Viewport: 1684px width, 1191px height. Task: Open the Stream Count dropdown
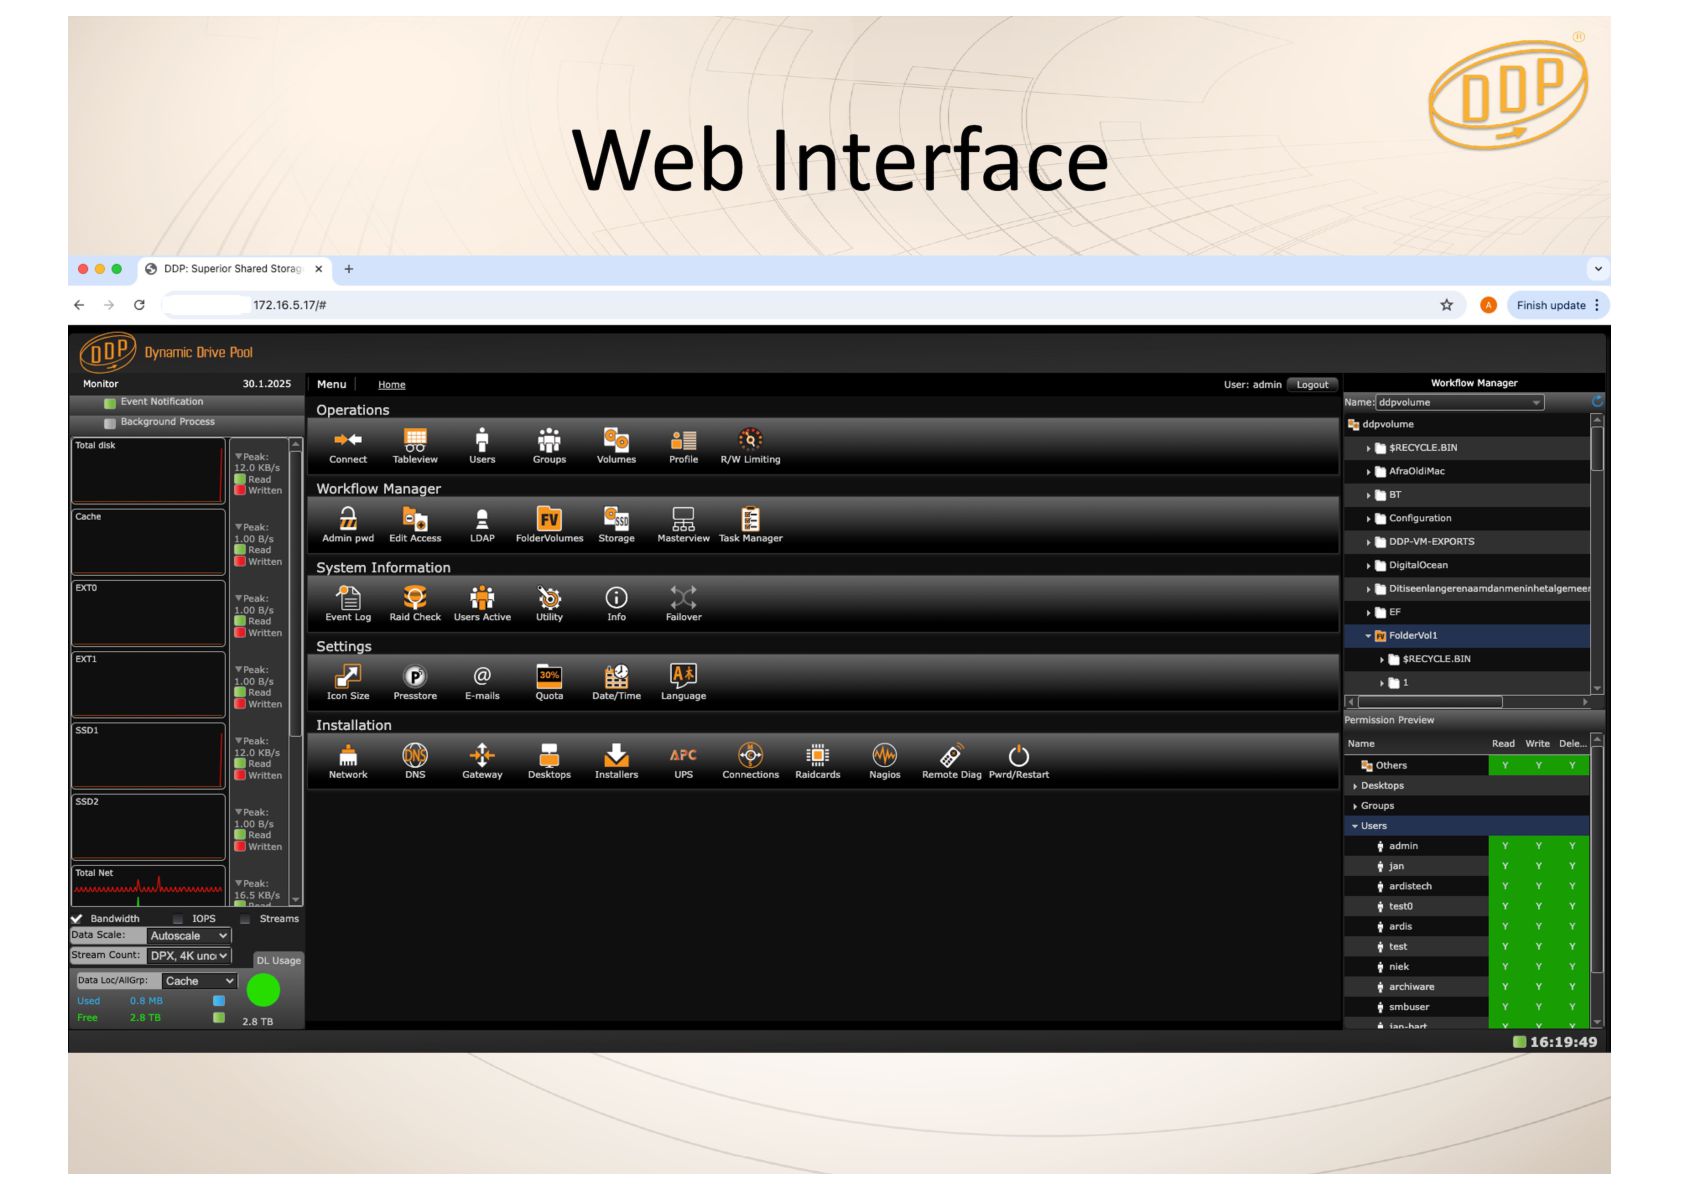[x=189, y=956]
